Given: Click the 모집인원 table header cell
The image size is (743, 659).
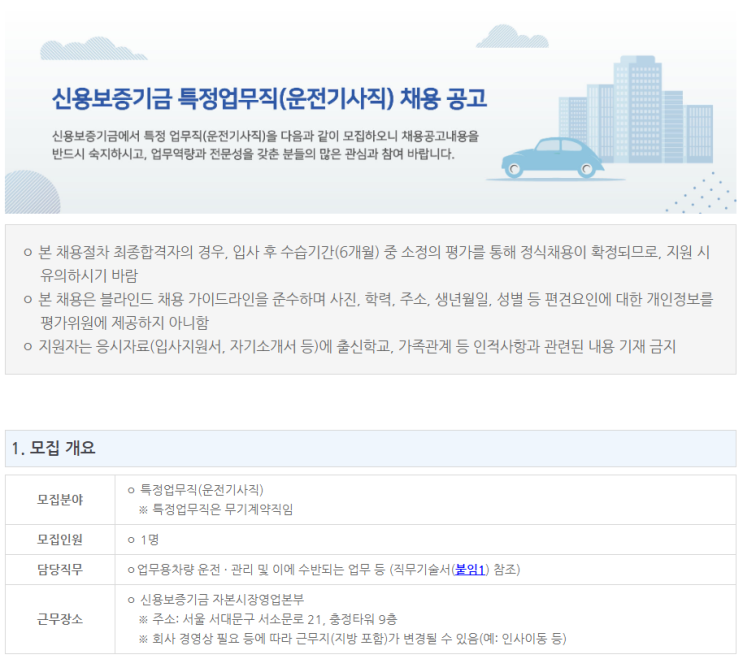Looking at the screenshot, I should [60, 540].
